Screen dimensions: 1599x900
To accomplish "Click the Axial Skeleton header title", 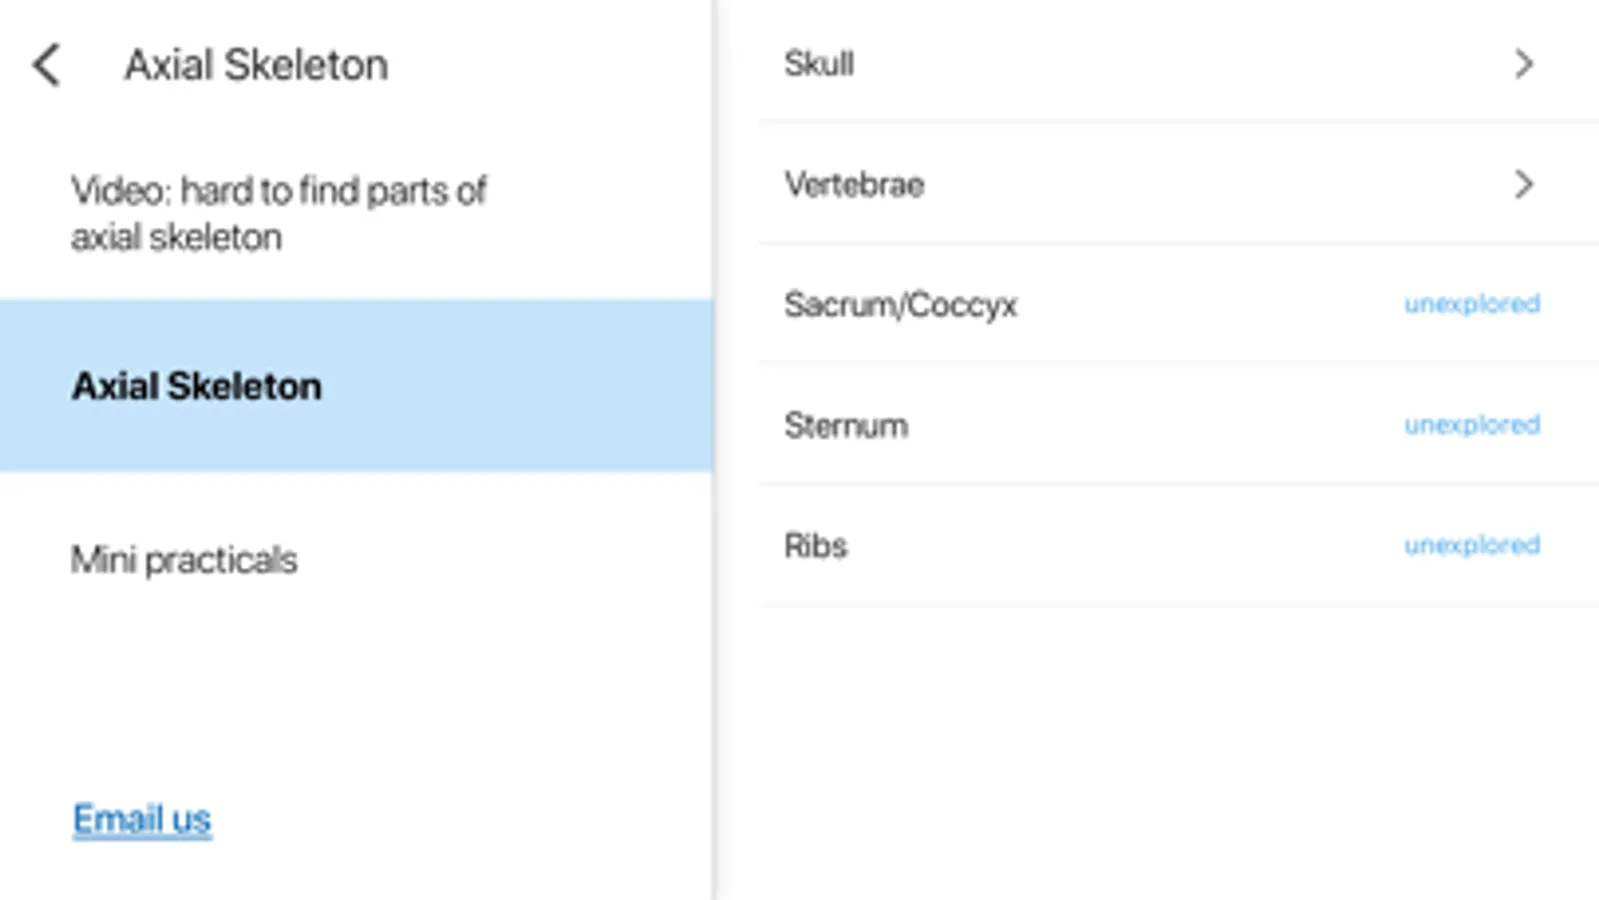I will pyautogui.click(x=256, y=66).
